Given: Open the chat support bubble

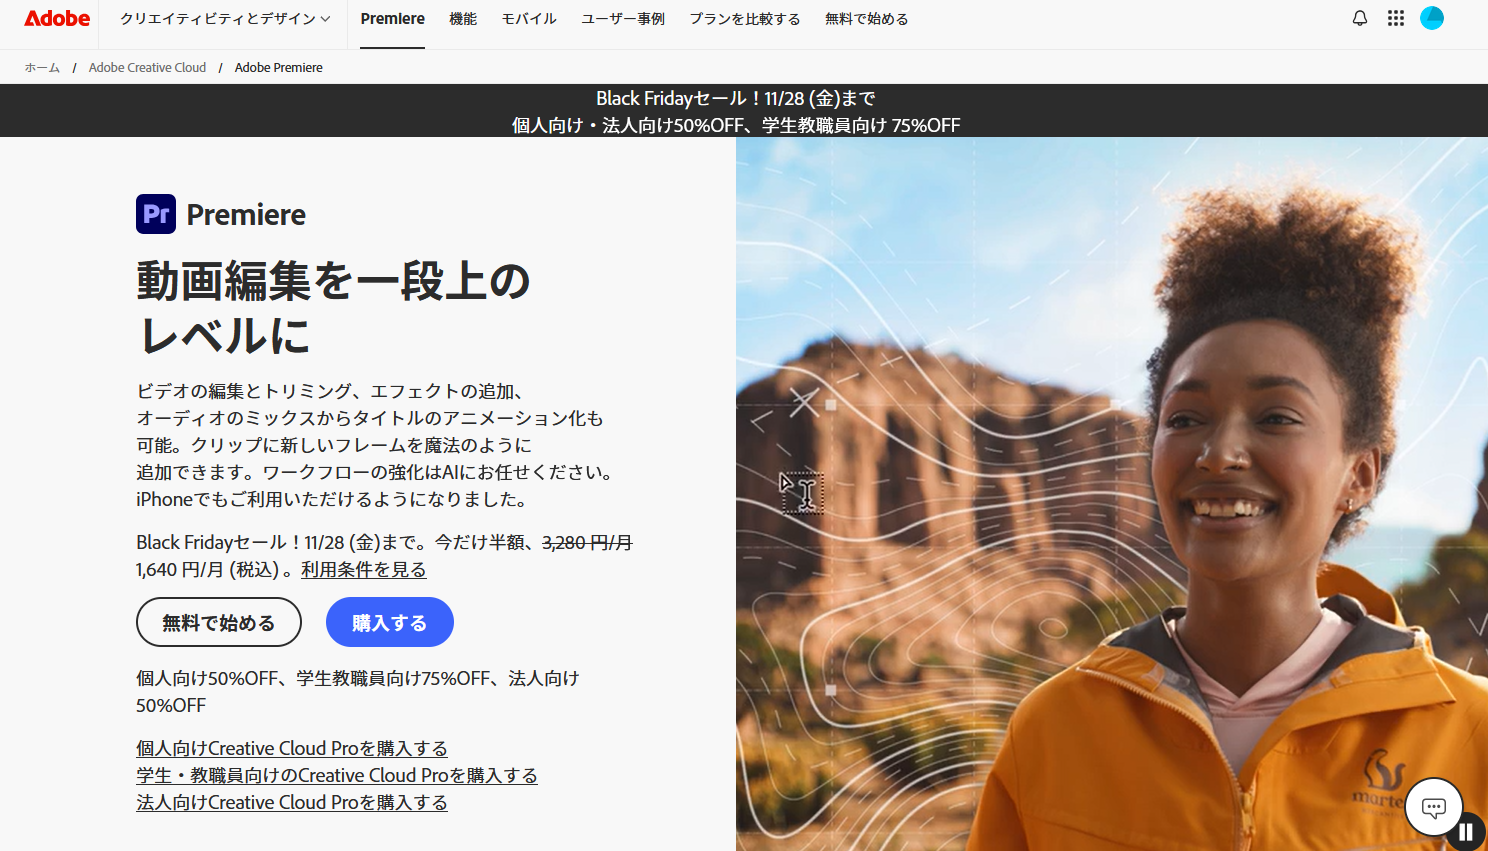Looking at the screenshot, I should pyautogui.click(x=1434, y=807).
